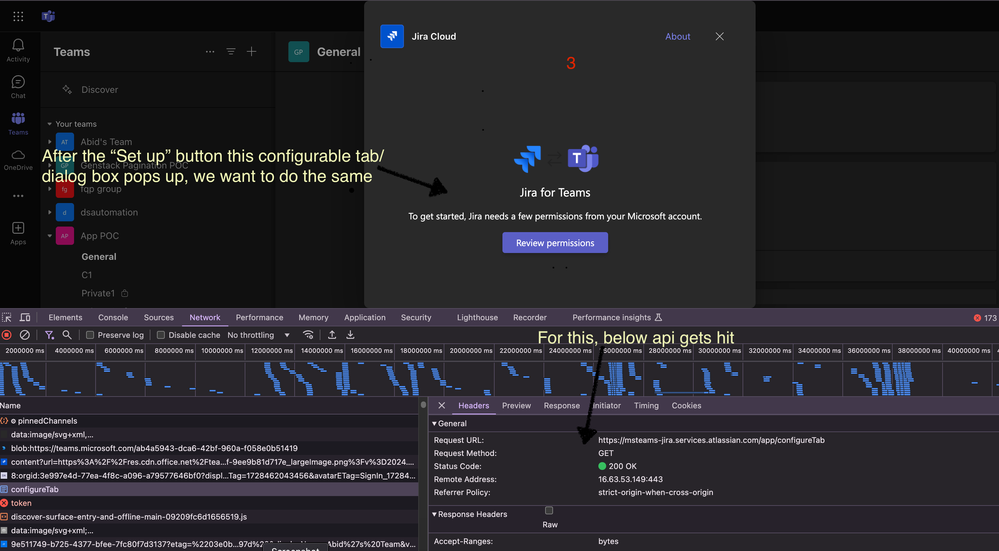The width and height of the screenshot is (999, 551).
Task: Show more apps via sidebar ellipsis
Action: coord(18,196)
